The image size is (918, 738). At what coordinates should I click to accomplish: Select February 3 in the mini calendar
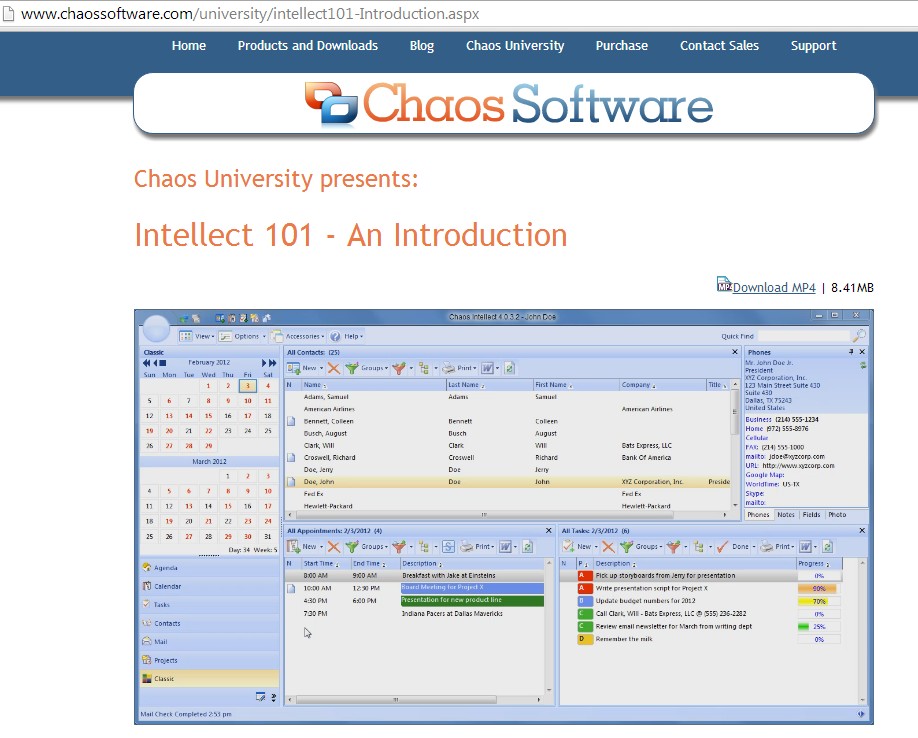(x=248, y=386)
